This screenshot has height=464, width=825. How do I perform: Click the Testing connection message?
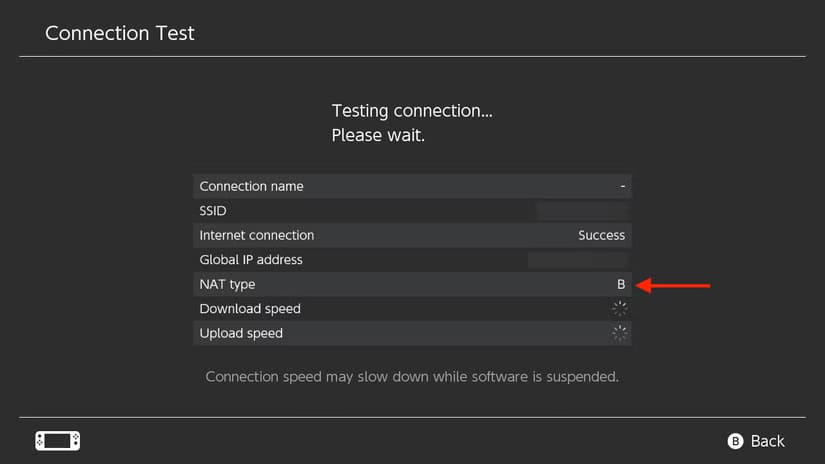[412, 123]
